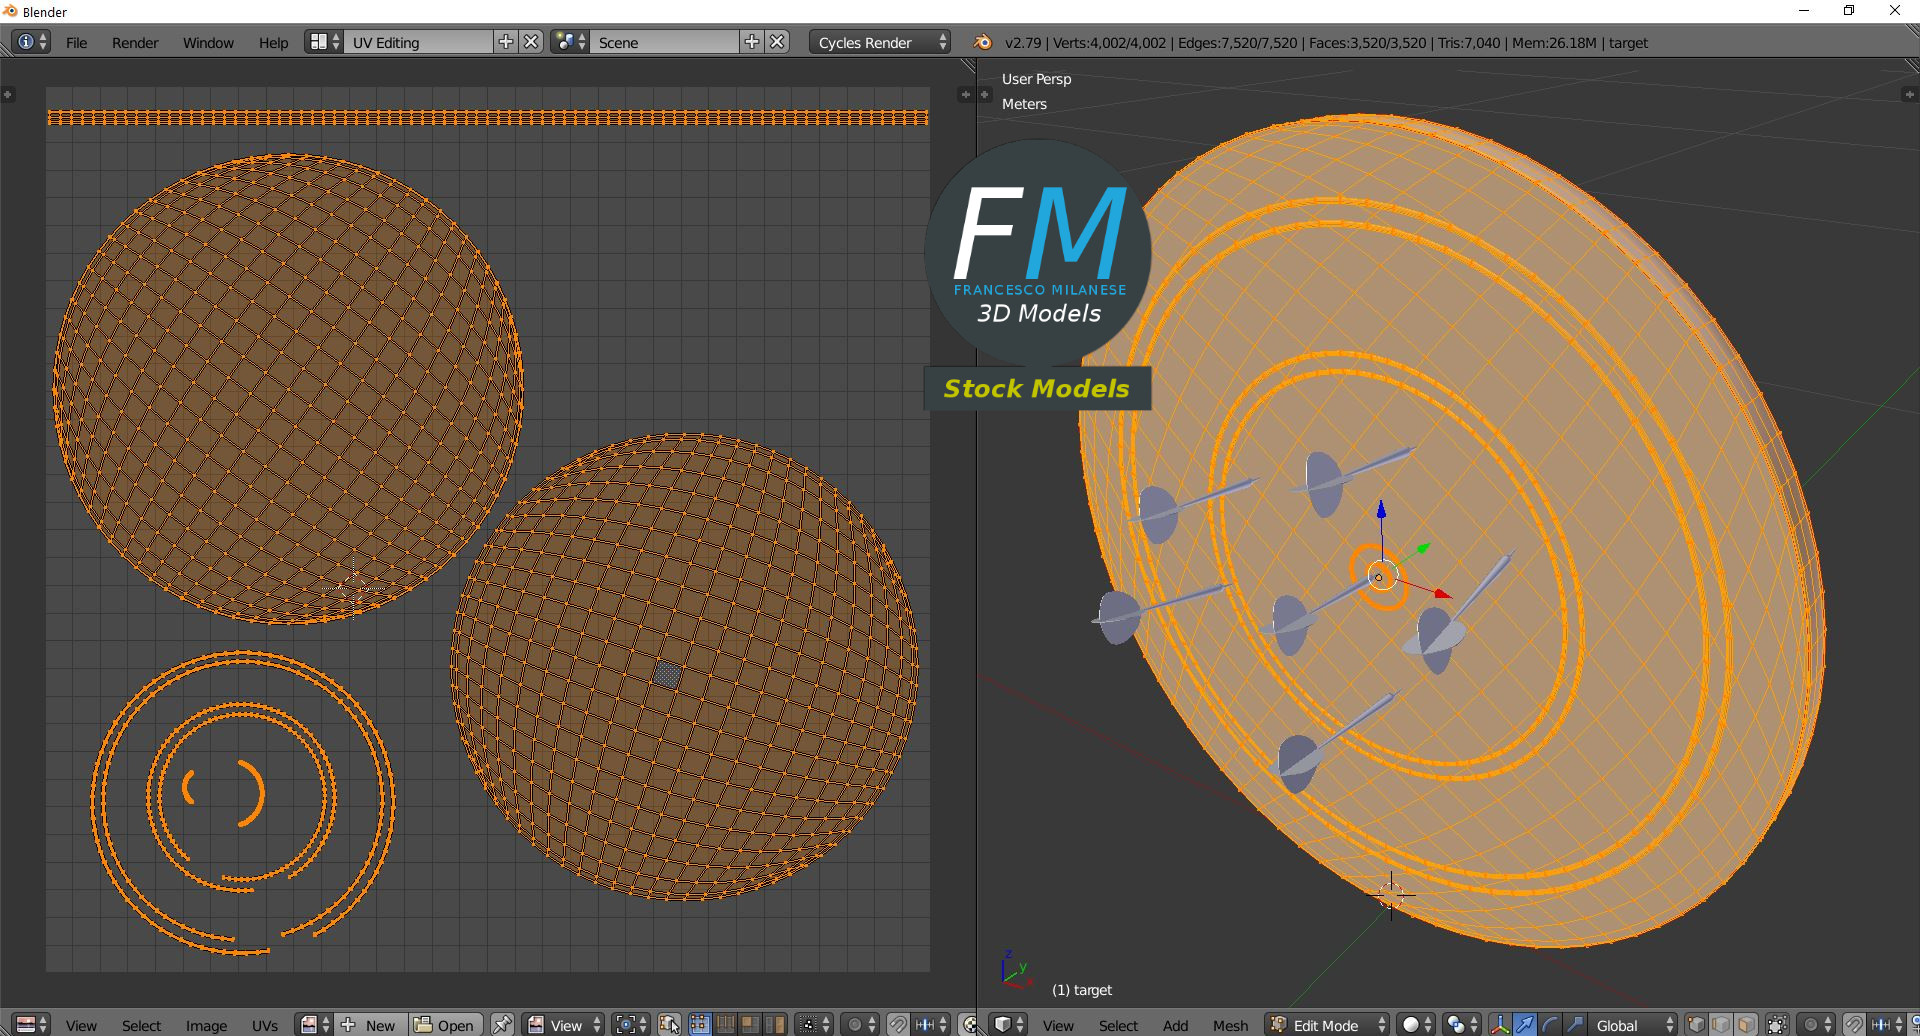This screenshot has width=1920, height=1036.
Task: Add a new scene beside the Scene field
Action: (752, 42)
